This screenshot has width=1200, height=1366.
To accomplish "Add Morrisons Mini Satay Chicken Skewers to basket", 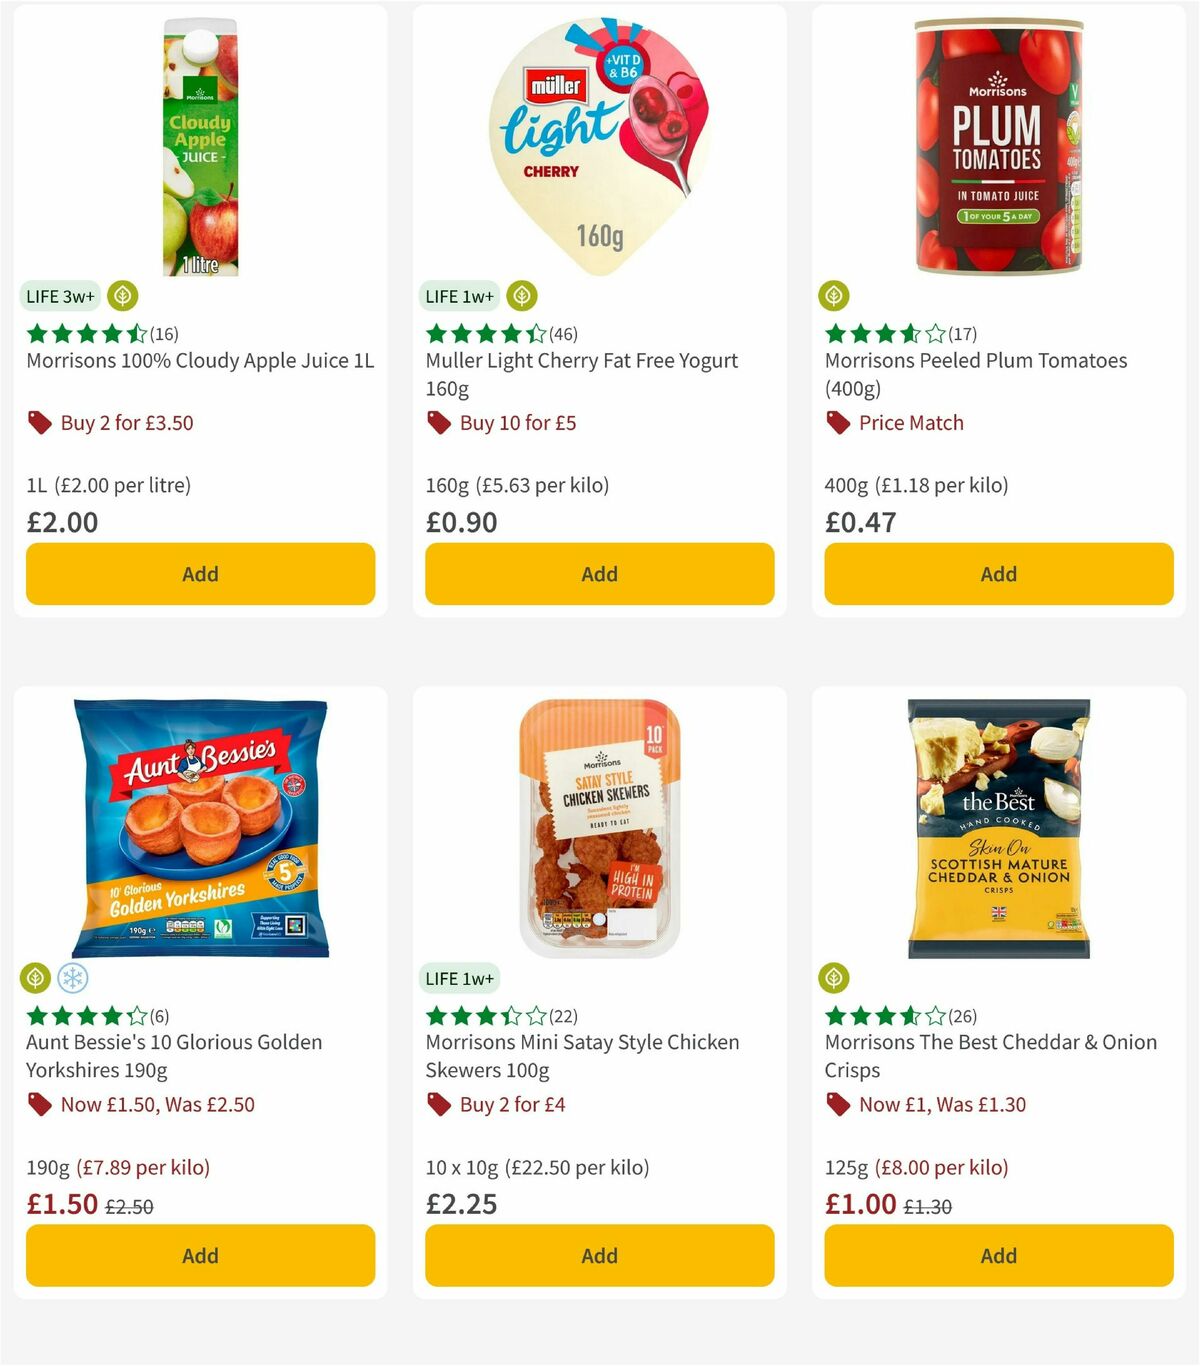I will coord(599,1255).
